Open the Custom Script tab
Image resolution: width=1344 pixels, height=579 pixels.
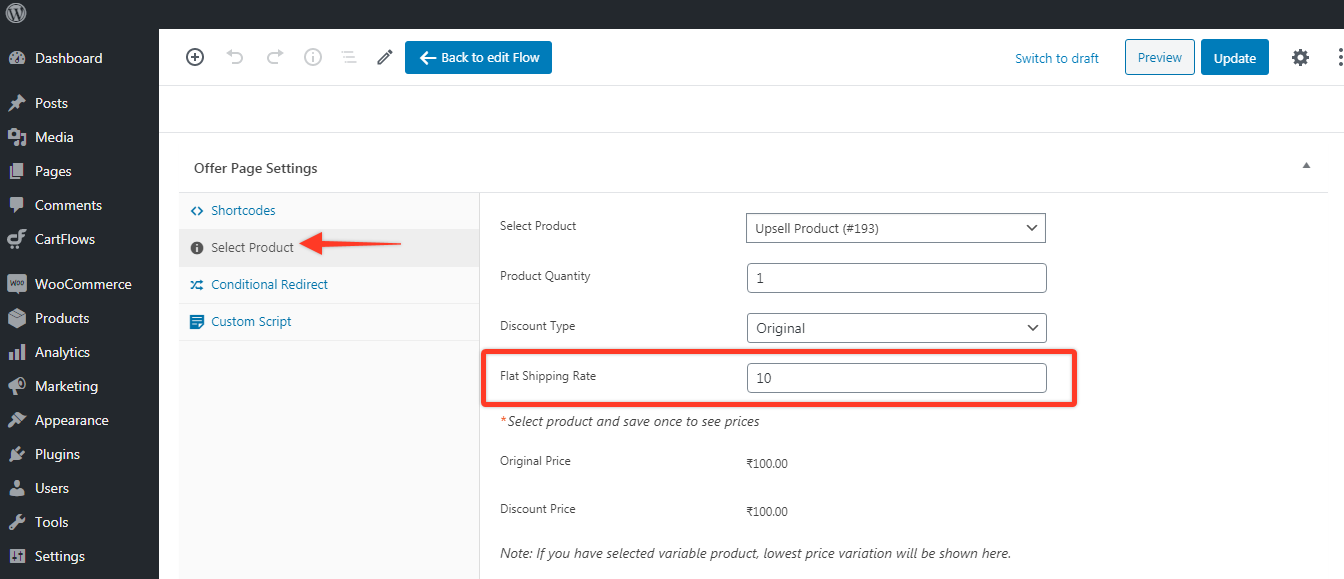329,322
